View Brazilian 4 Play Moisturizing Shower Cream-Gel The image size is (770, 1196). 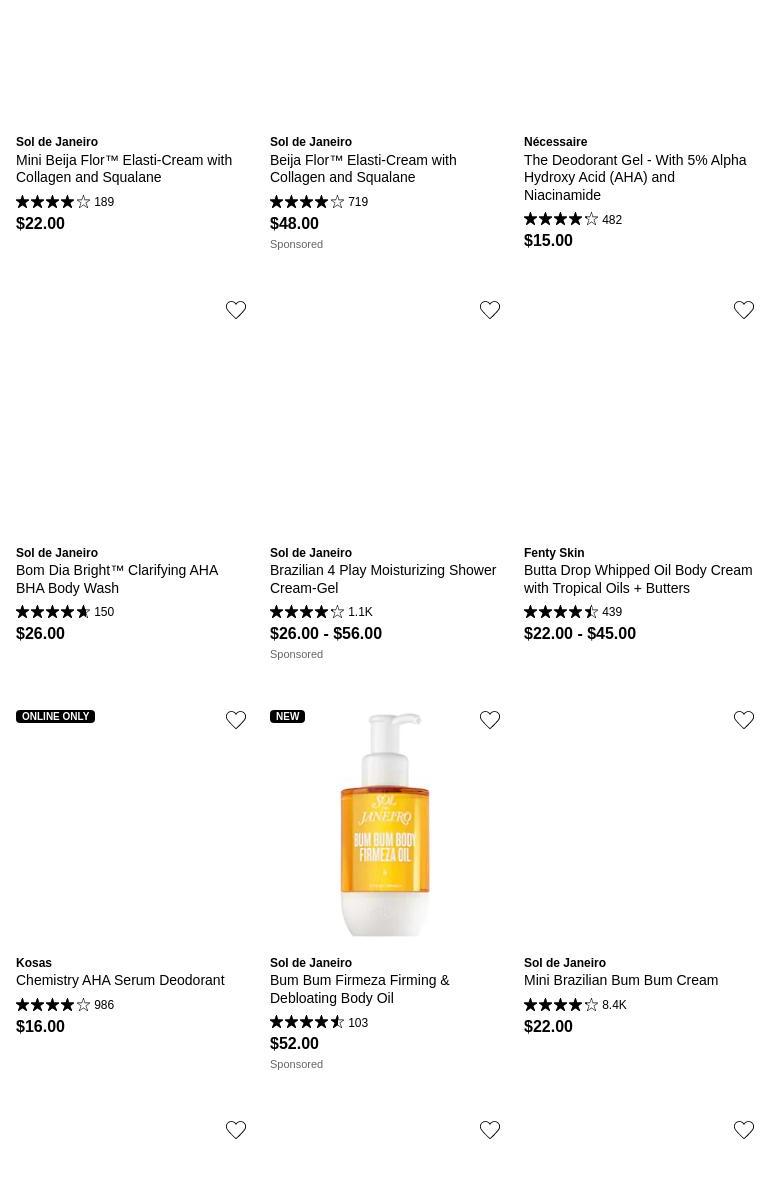383,579
